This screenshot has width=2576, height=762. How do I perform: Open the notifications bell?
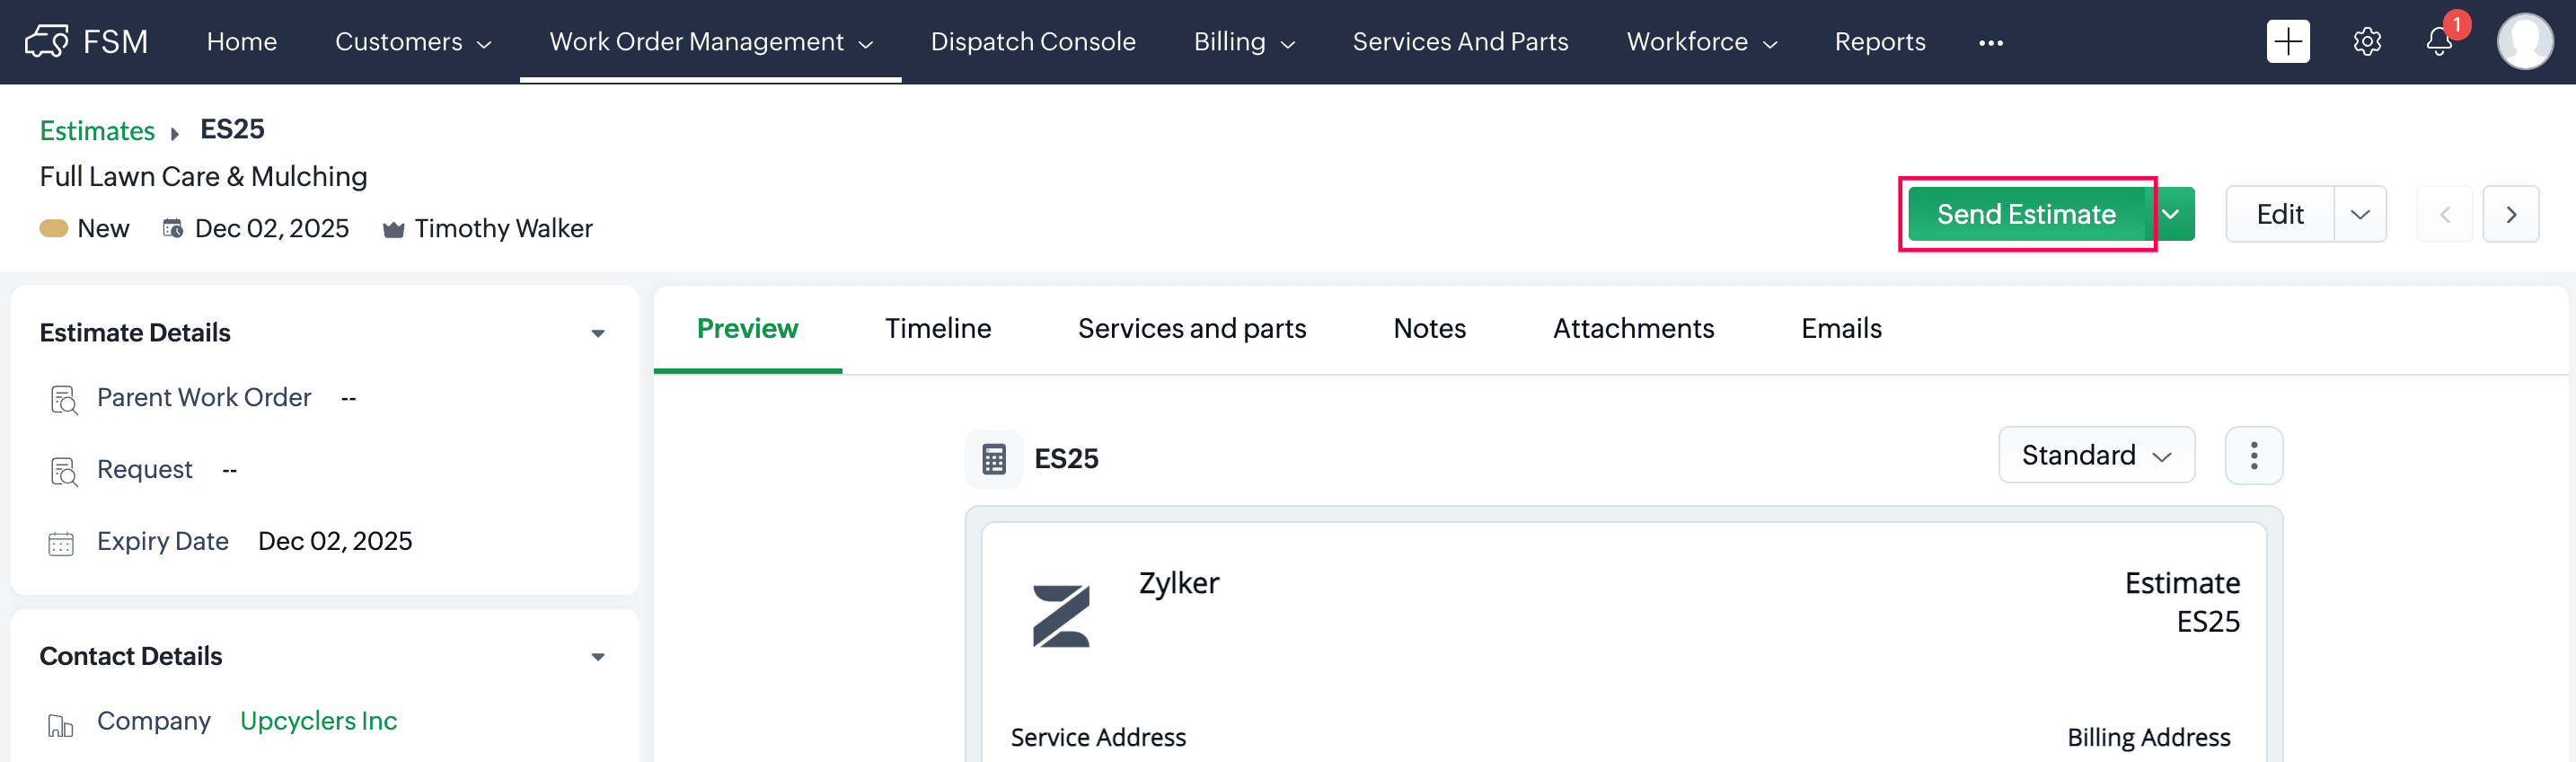click(2439, 42)
